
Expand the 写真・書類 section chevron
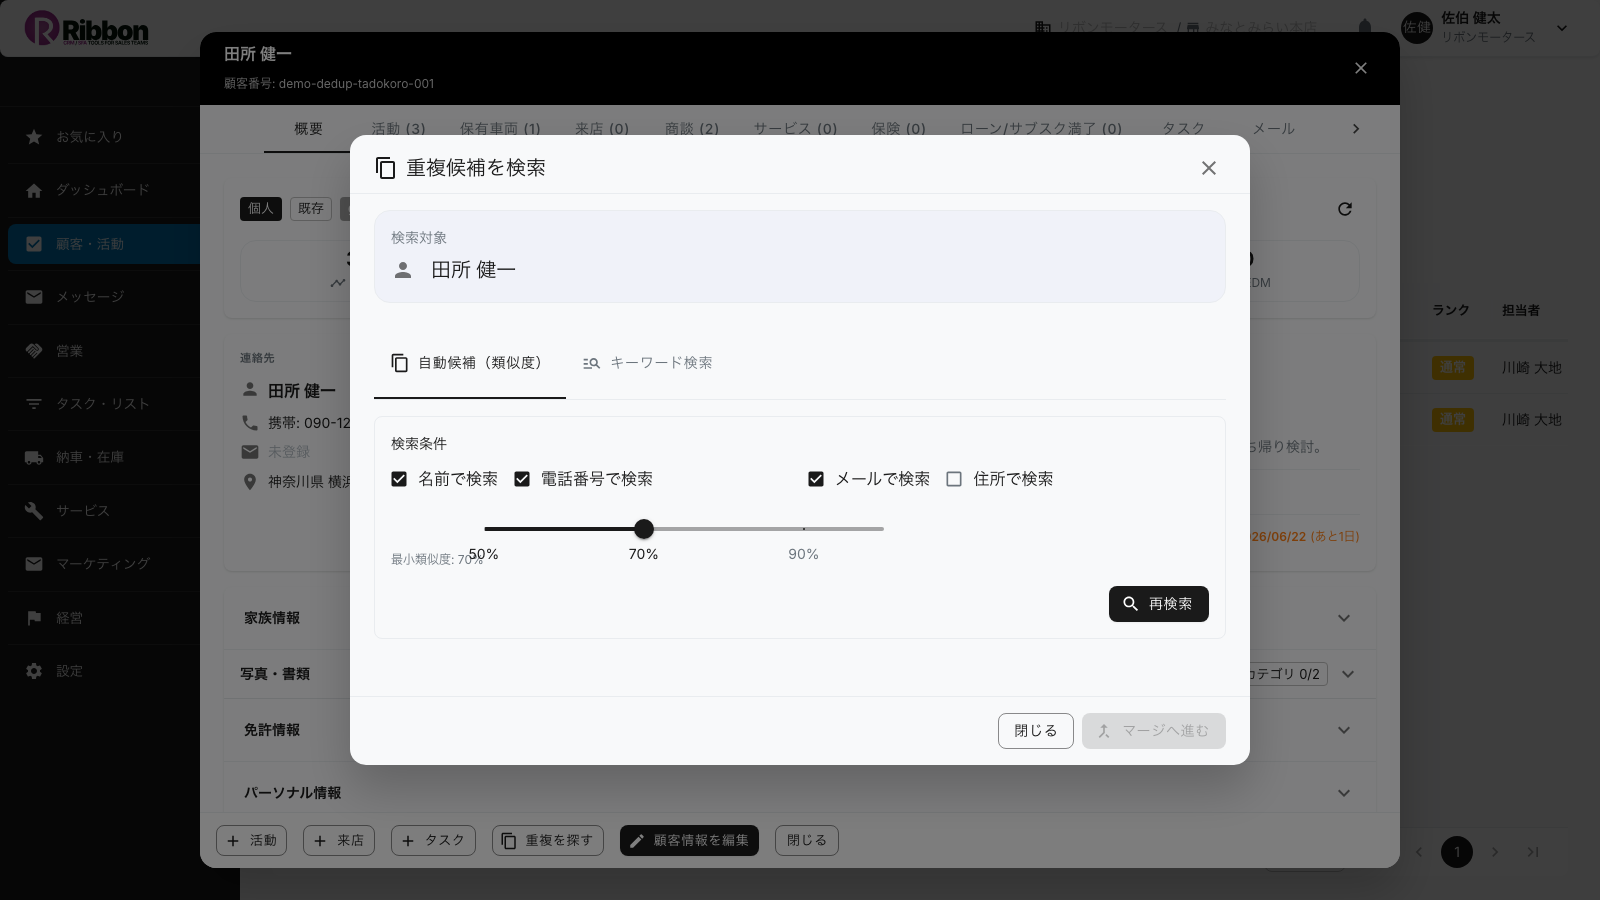[1348, 674]
